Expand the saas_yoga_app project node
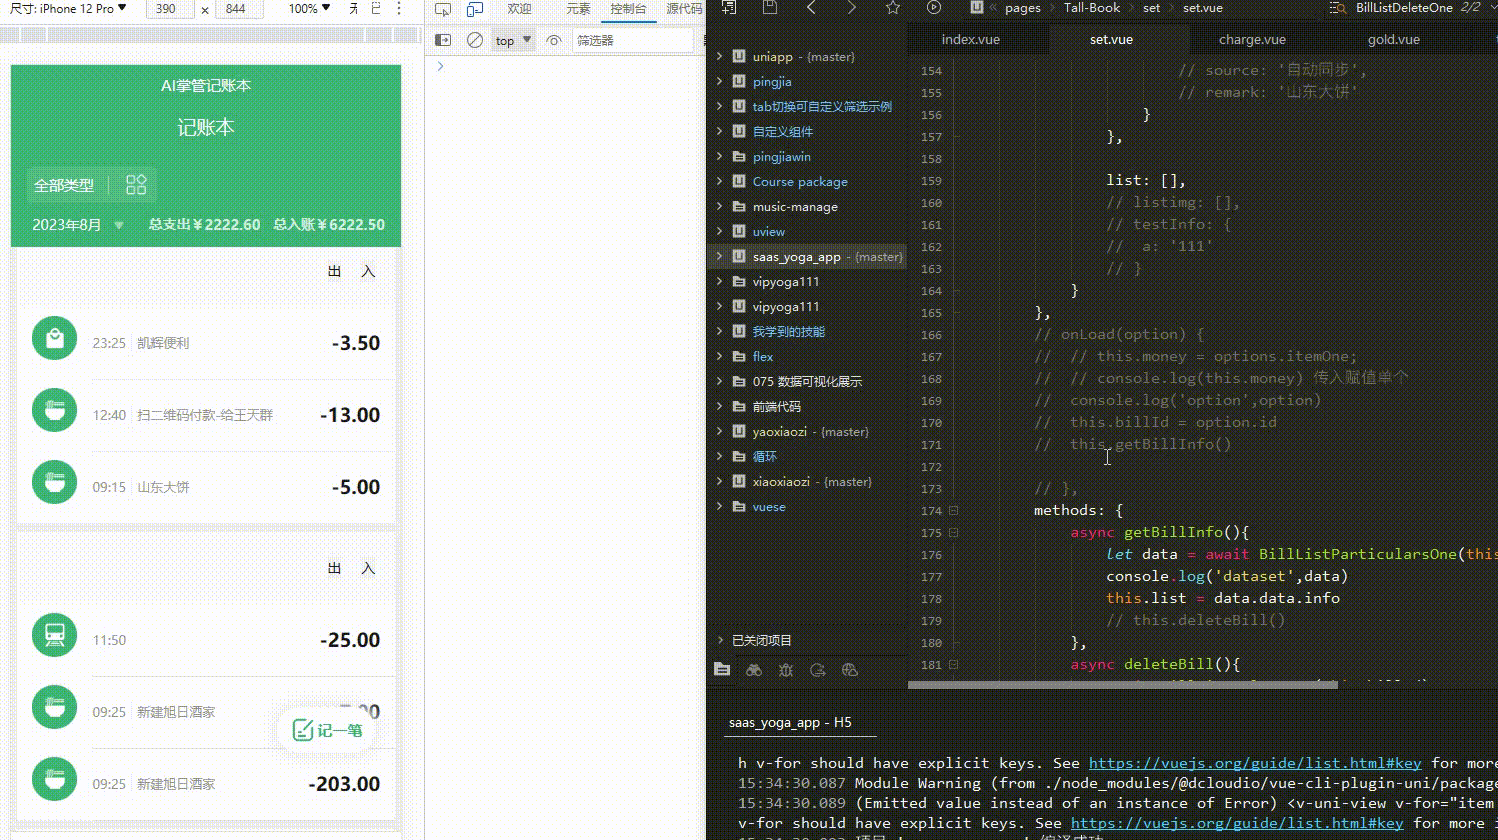Screen dimensions: 1498x840 [719, 256]
